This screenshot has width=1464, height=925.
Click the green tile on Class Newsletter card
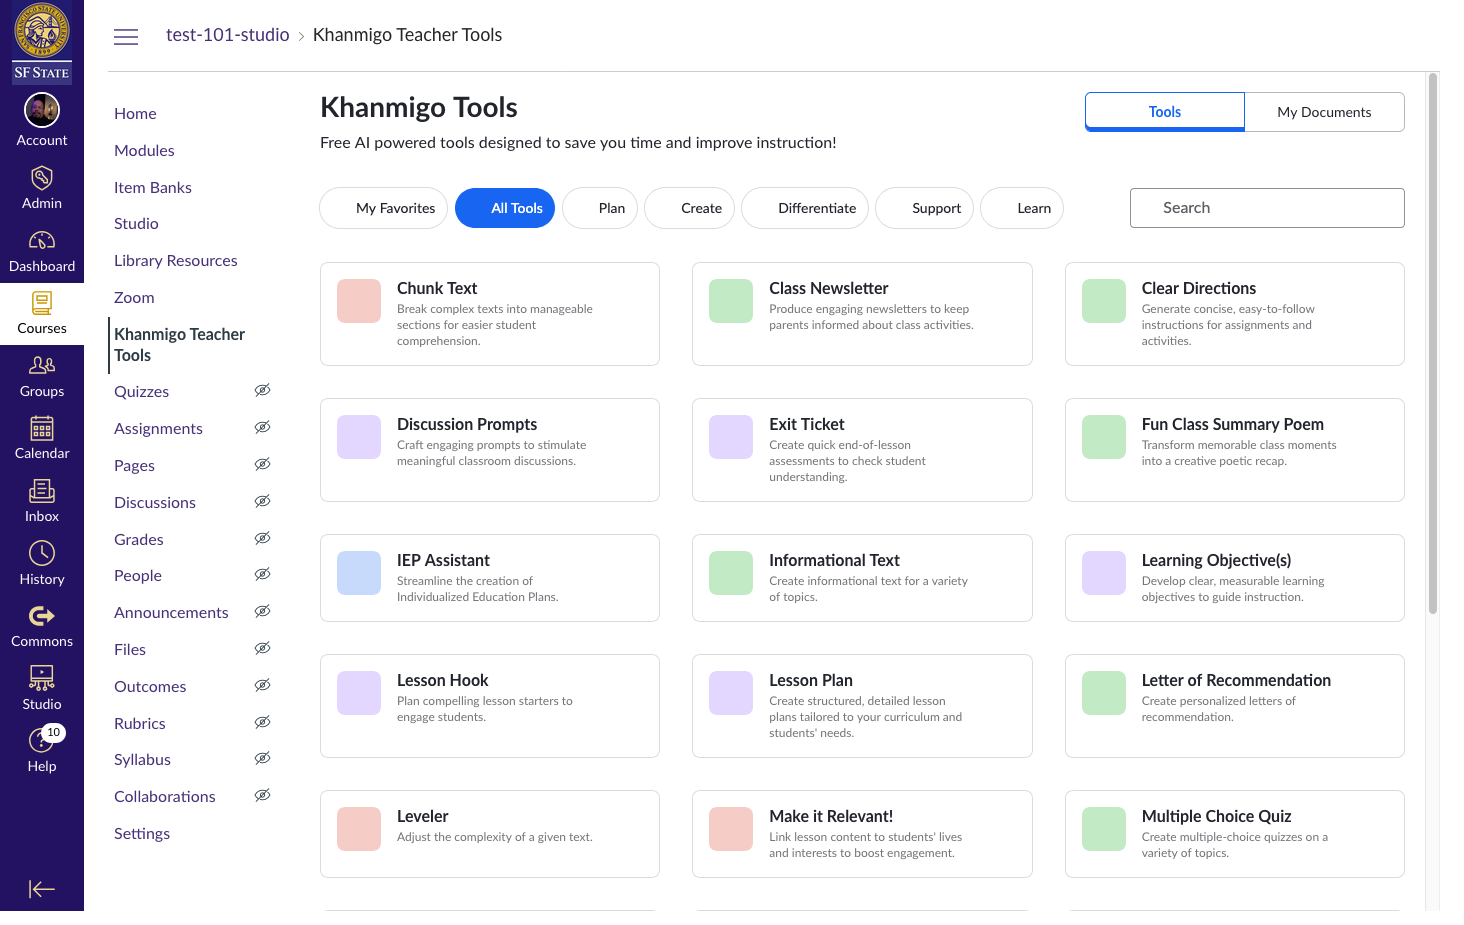[x=731, y=301]
